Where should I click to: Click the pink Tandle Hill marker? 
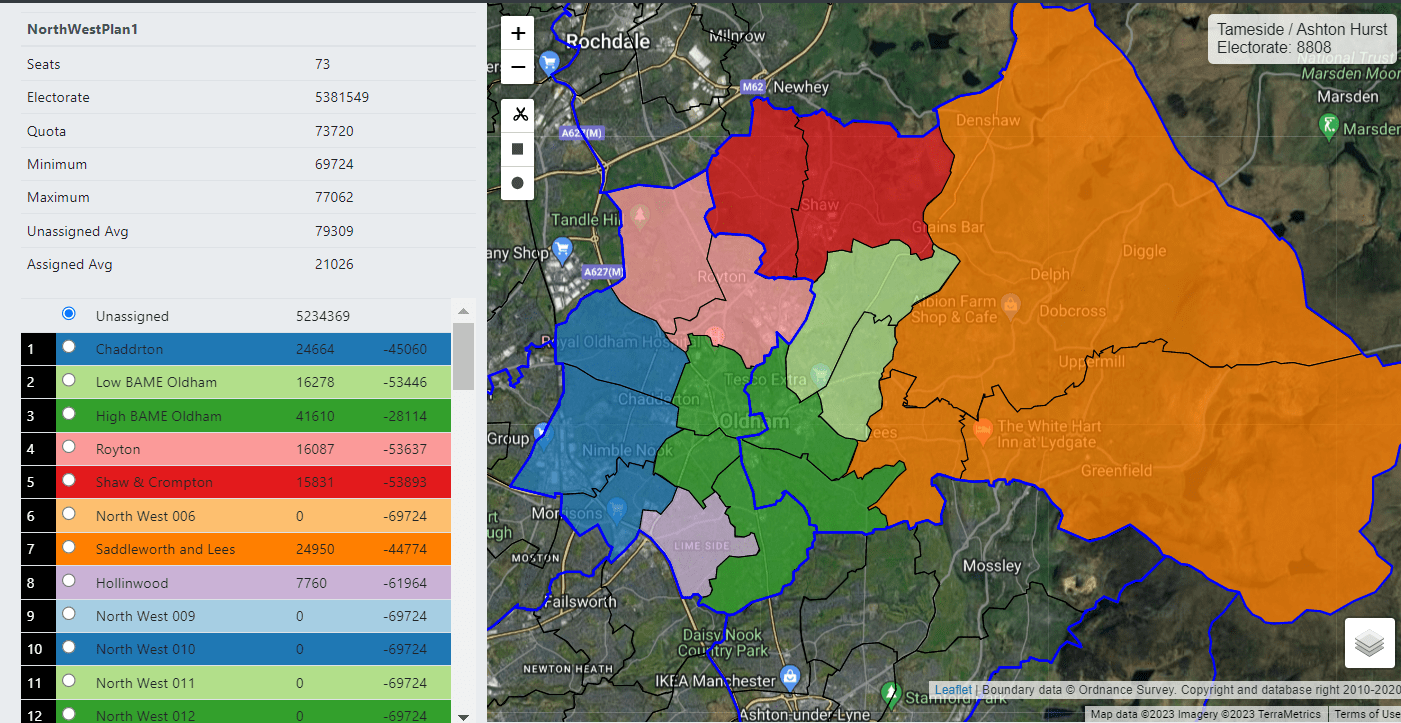(640, 214)
